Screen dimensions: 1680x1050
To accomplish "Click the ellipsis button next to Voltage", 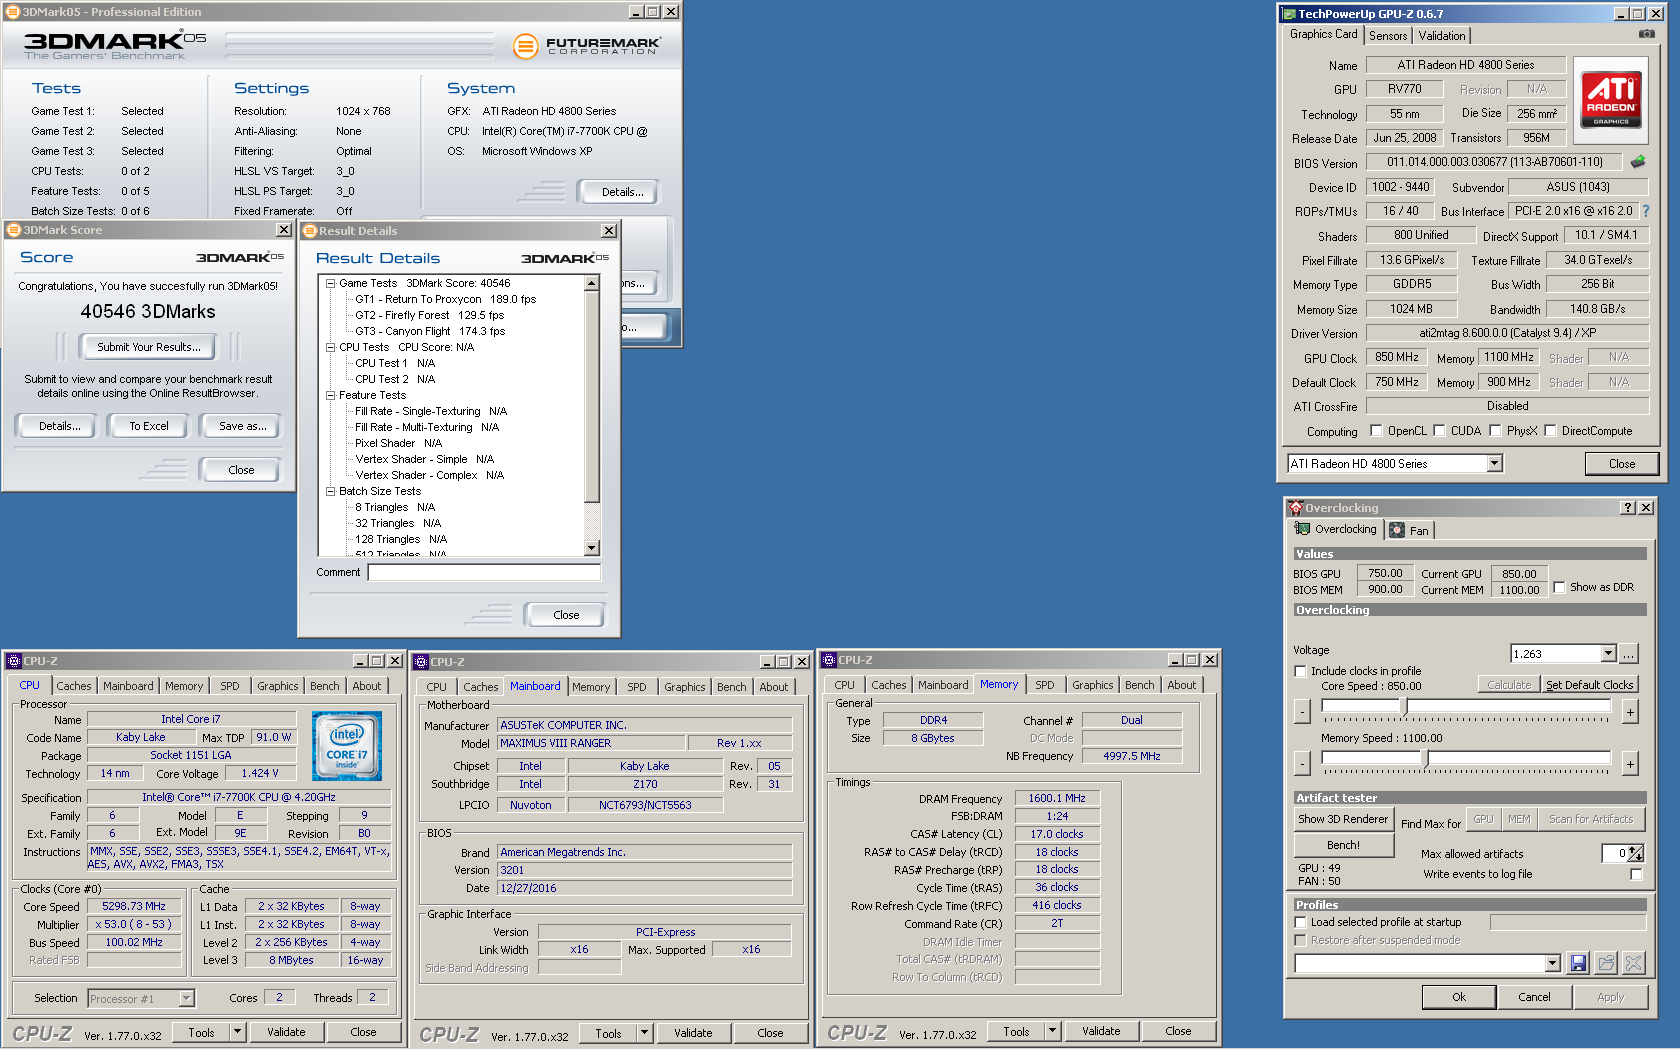I will pyautogui.click(x=1629, y=654).
